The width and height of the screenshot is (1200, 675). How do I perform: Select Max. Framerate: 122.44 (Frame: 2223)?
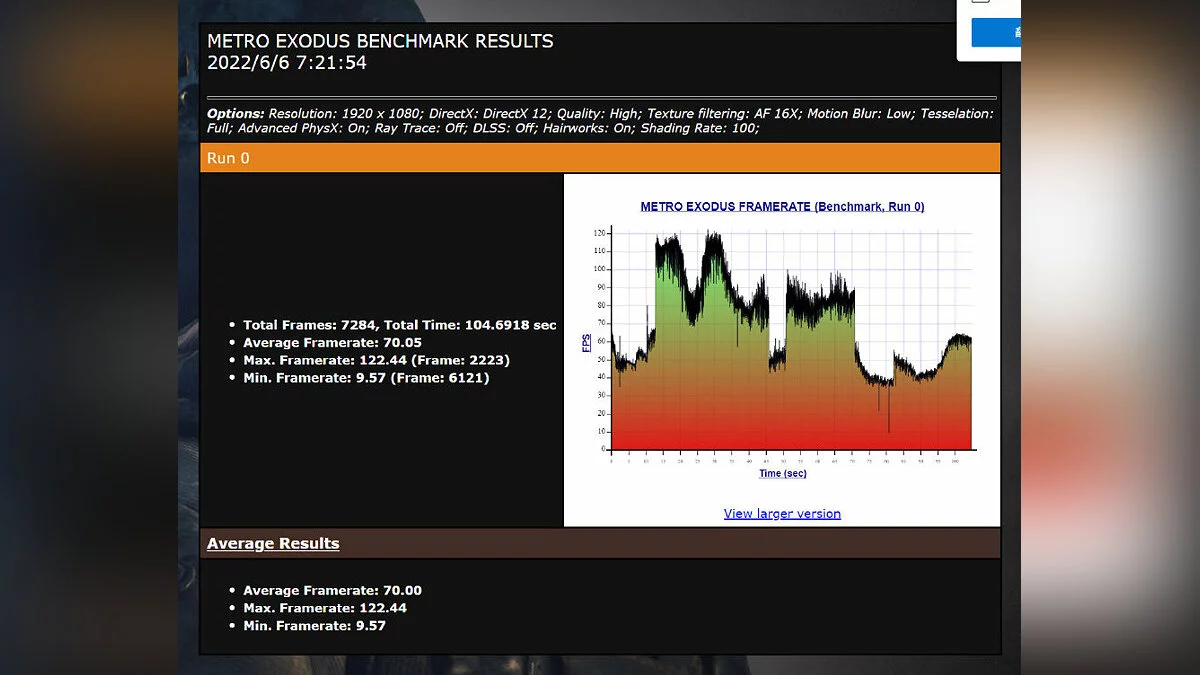pos(377,360)
